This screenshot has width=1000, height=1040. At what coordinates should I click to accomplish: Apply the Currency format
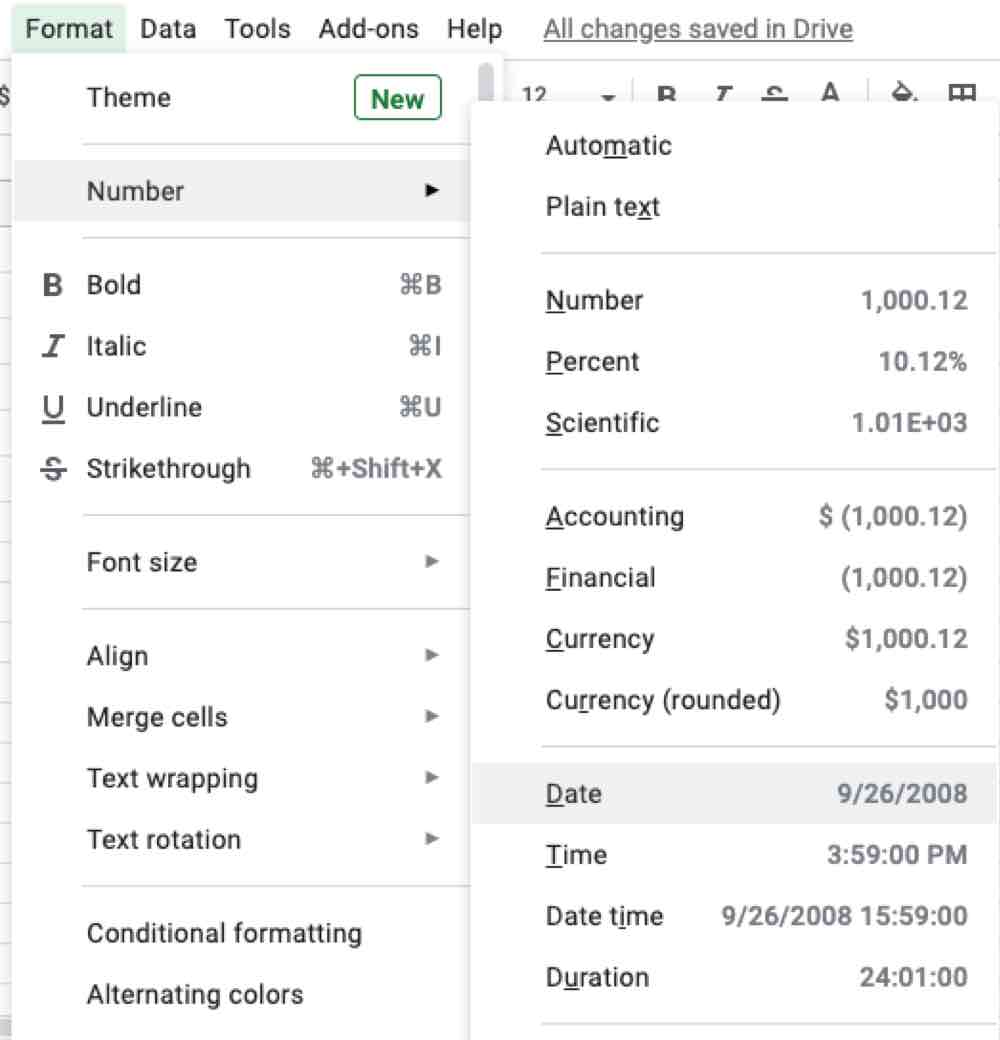click(700, 638)
